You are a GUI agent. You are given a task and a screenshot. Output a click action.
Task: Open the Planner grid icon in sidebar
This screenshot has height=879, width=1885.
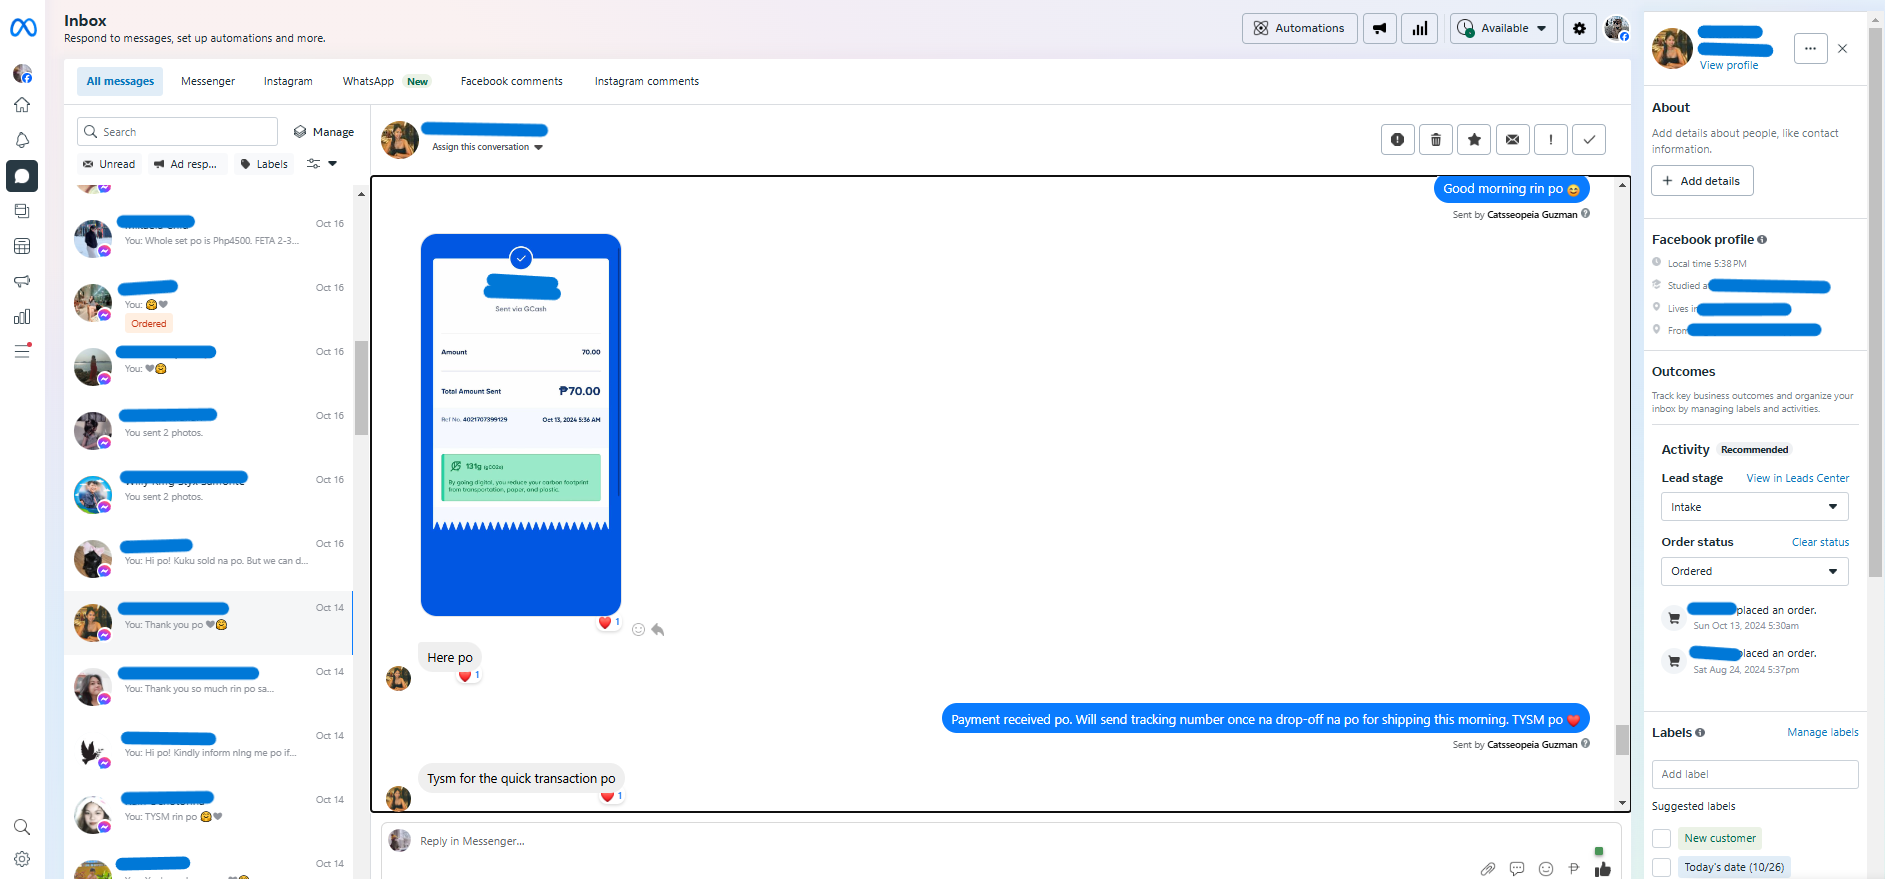tap(22, 246)
